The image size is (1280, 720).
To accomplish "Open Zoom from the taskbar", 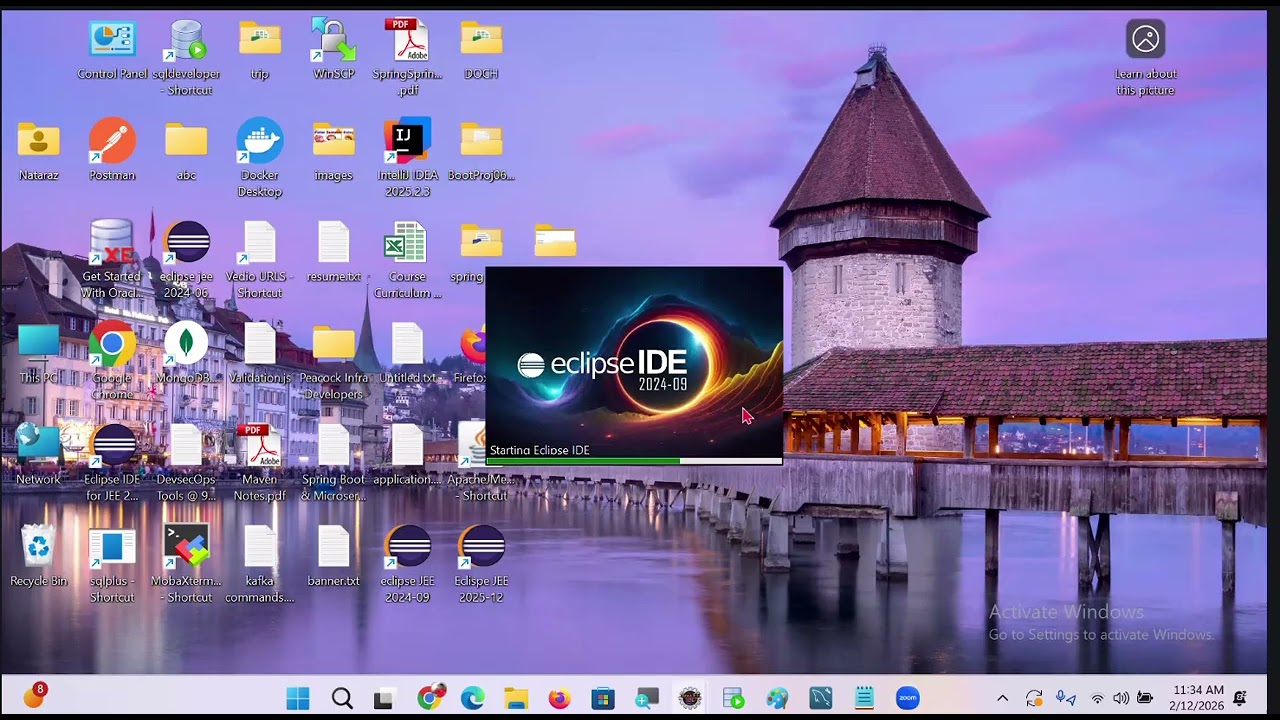I will pos(908,698).
